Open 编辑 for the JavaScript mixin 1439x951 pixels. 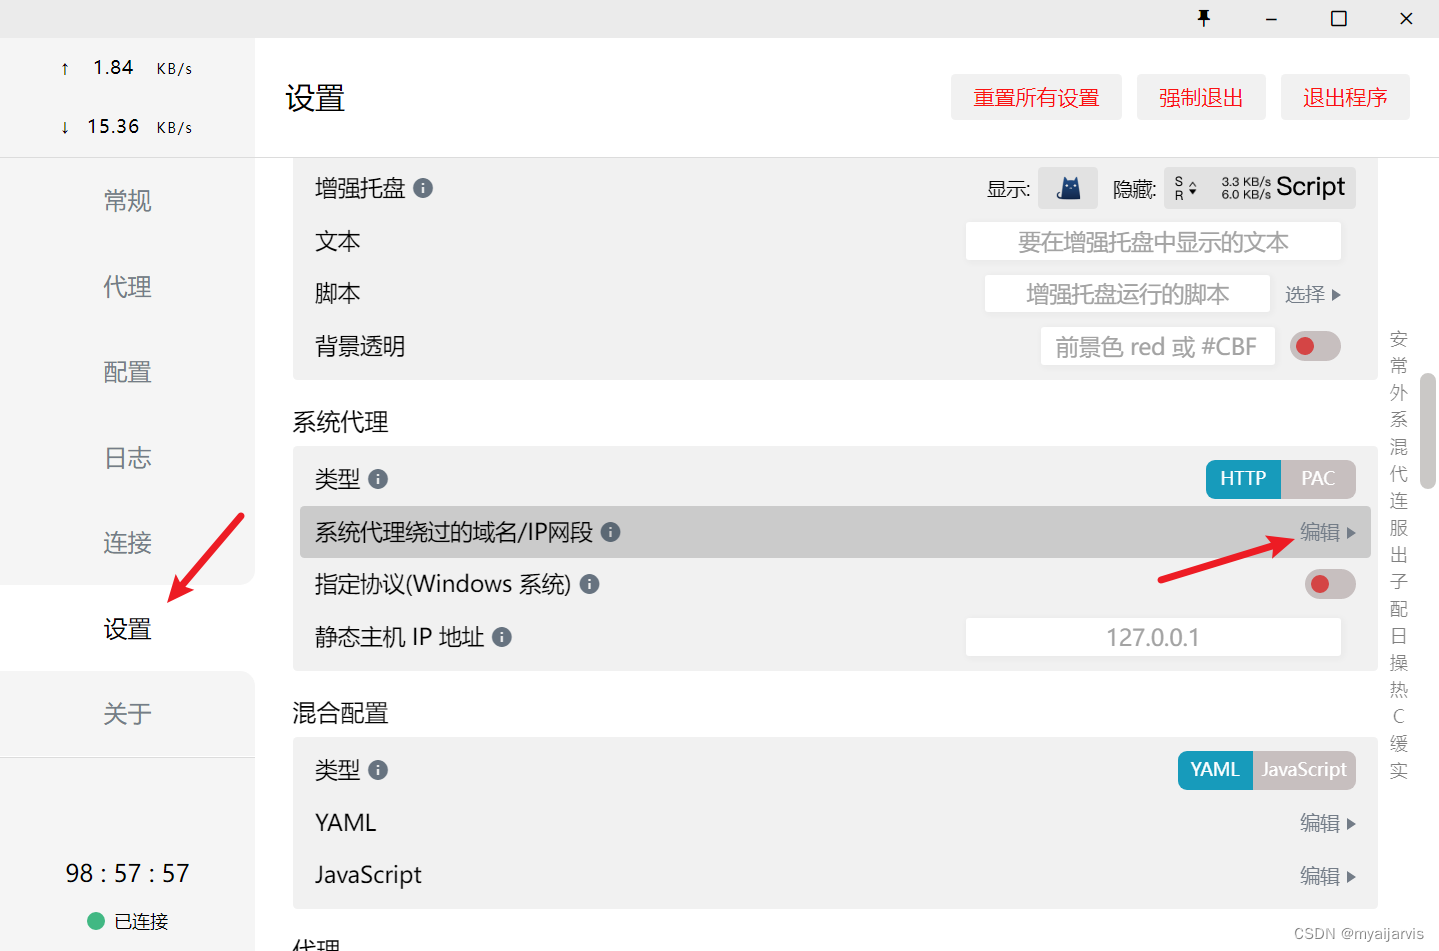pos(1327,875)
